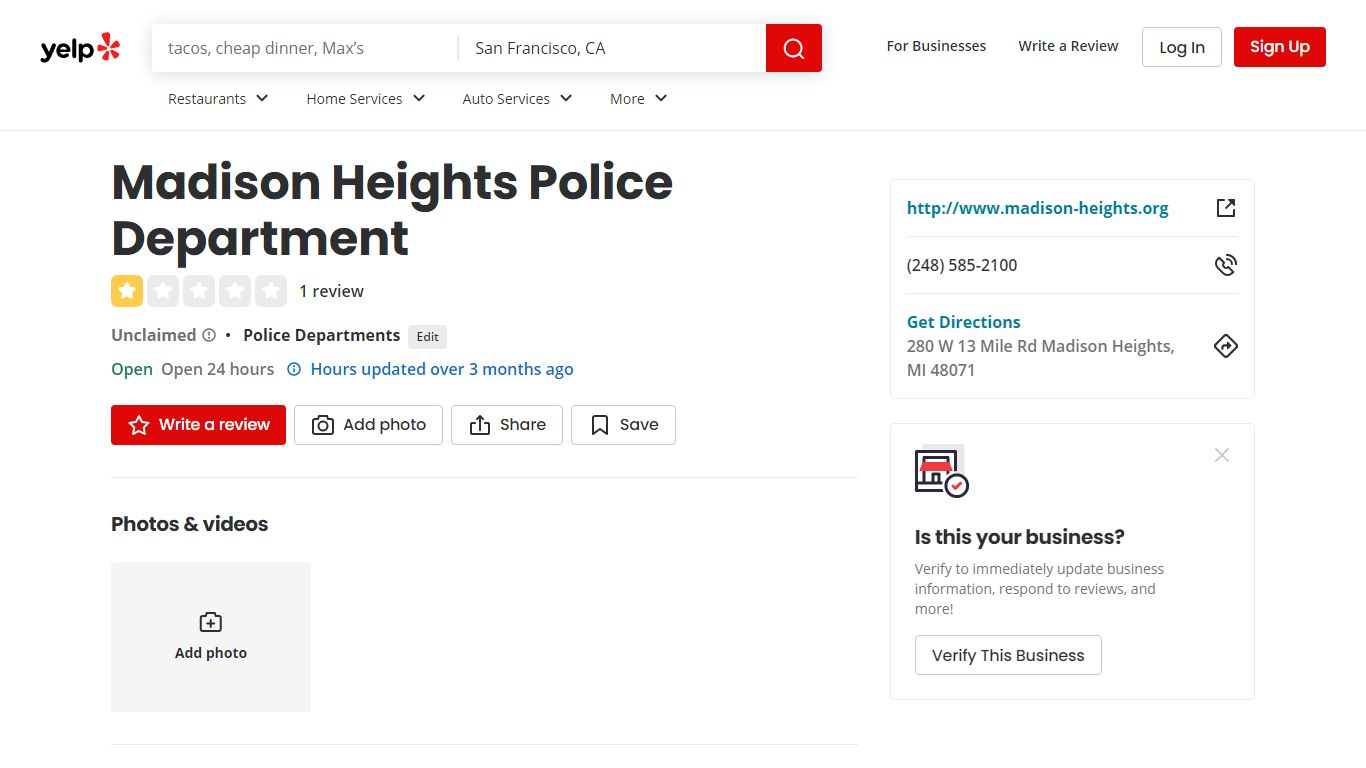Click the search terms input field

pyautogui.click(x=305, y=48)
